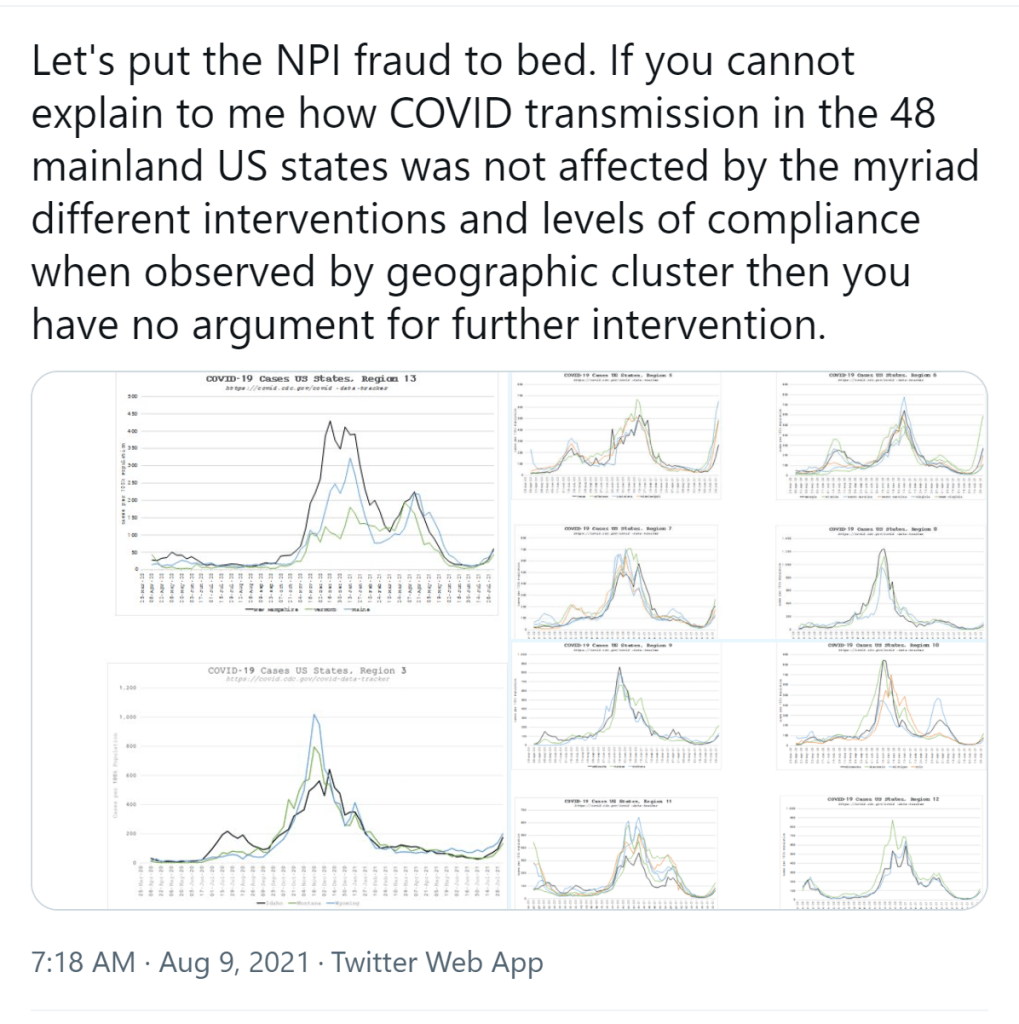Click the tweet timestamp 7:18 AM link
Screen dimensions: 1019x1024
(x=83, y=963)
